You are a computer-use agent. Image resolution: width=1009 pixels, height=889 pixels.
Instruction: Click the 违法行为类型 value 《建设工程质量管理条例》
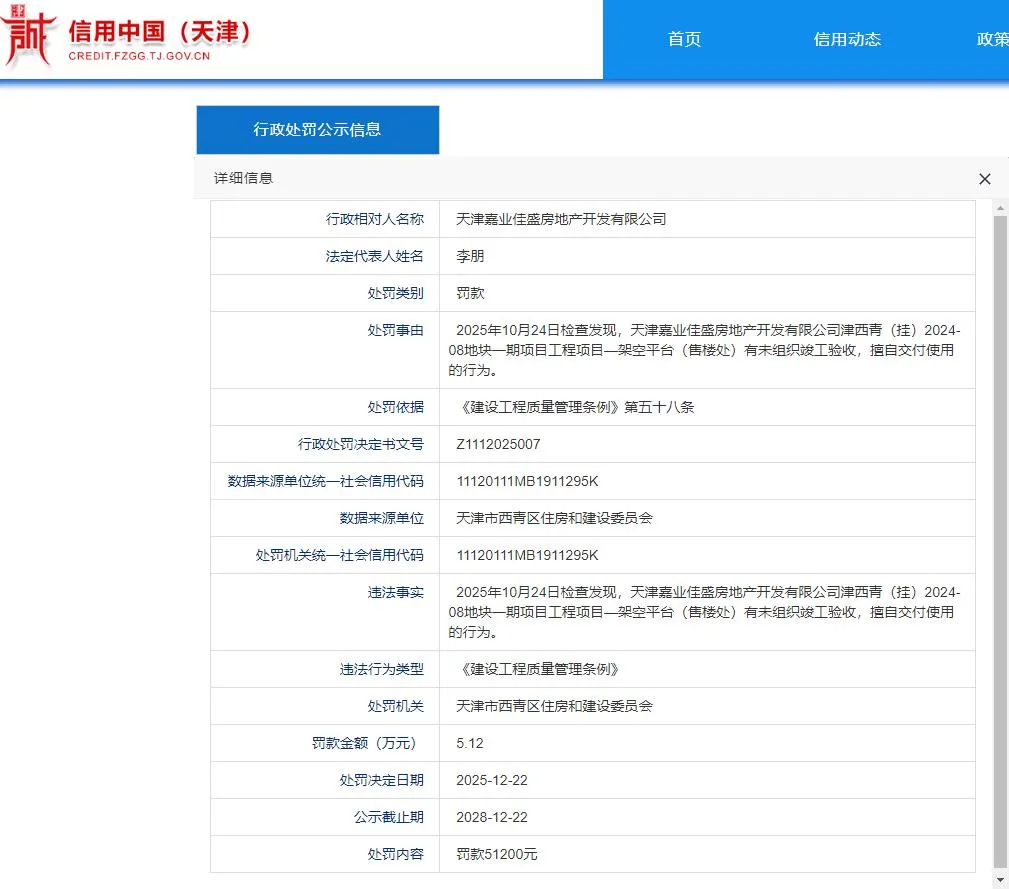pyautogui.click(x=540, y=669)
